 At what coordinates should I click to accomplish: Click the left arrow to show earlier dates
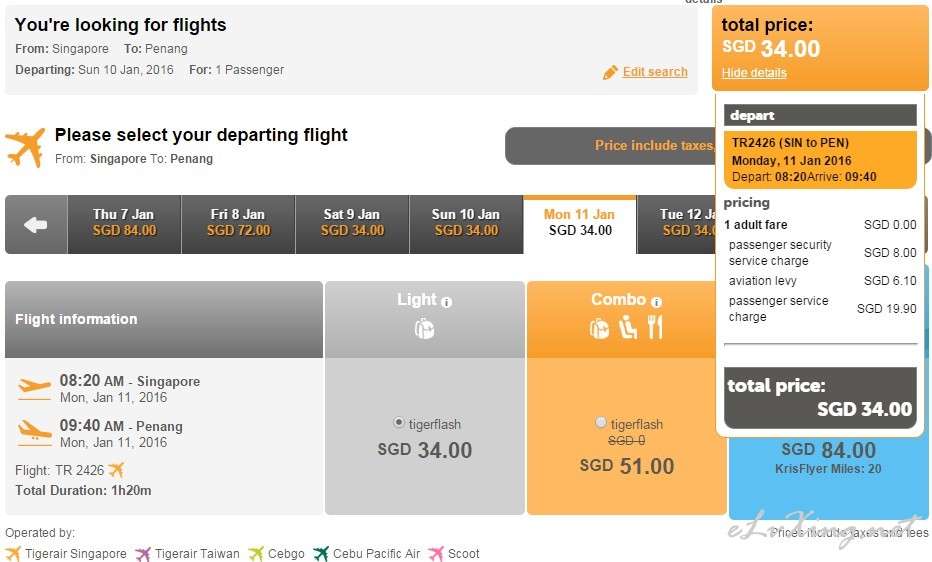coord(36,225)
